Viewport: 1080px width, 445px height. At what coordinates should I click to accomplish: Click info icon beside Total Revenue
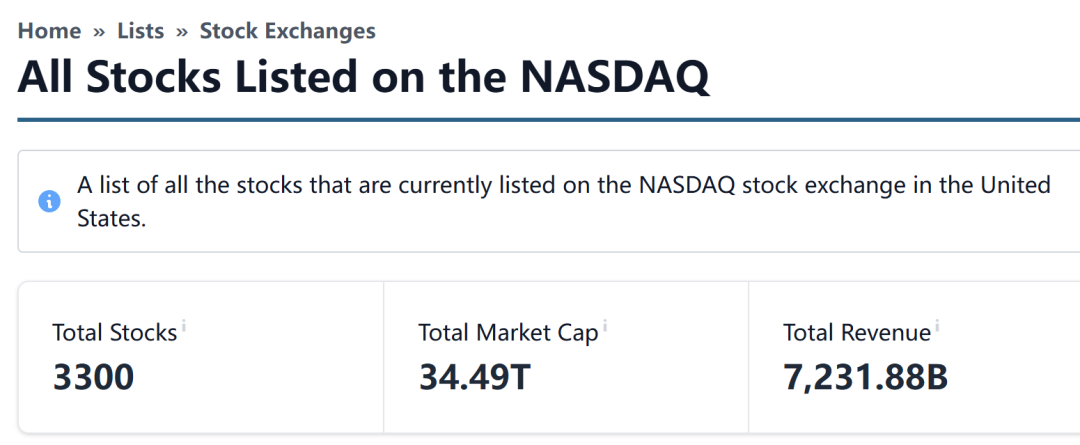tap(937, 324)
